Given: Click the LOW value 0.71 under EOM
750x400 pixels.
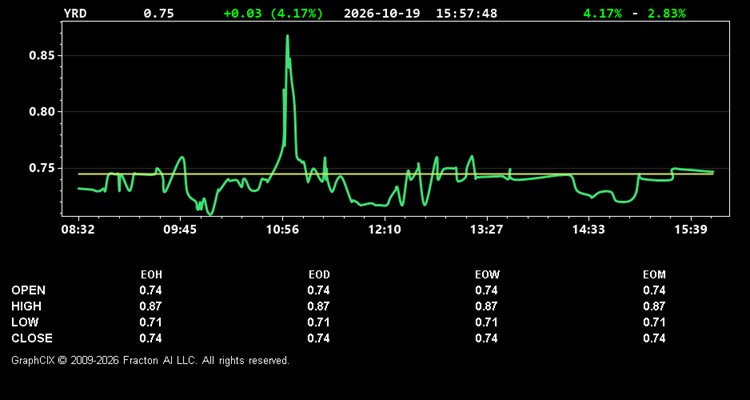Looking at the screenshot, I should pos(654,322).
